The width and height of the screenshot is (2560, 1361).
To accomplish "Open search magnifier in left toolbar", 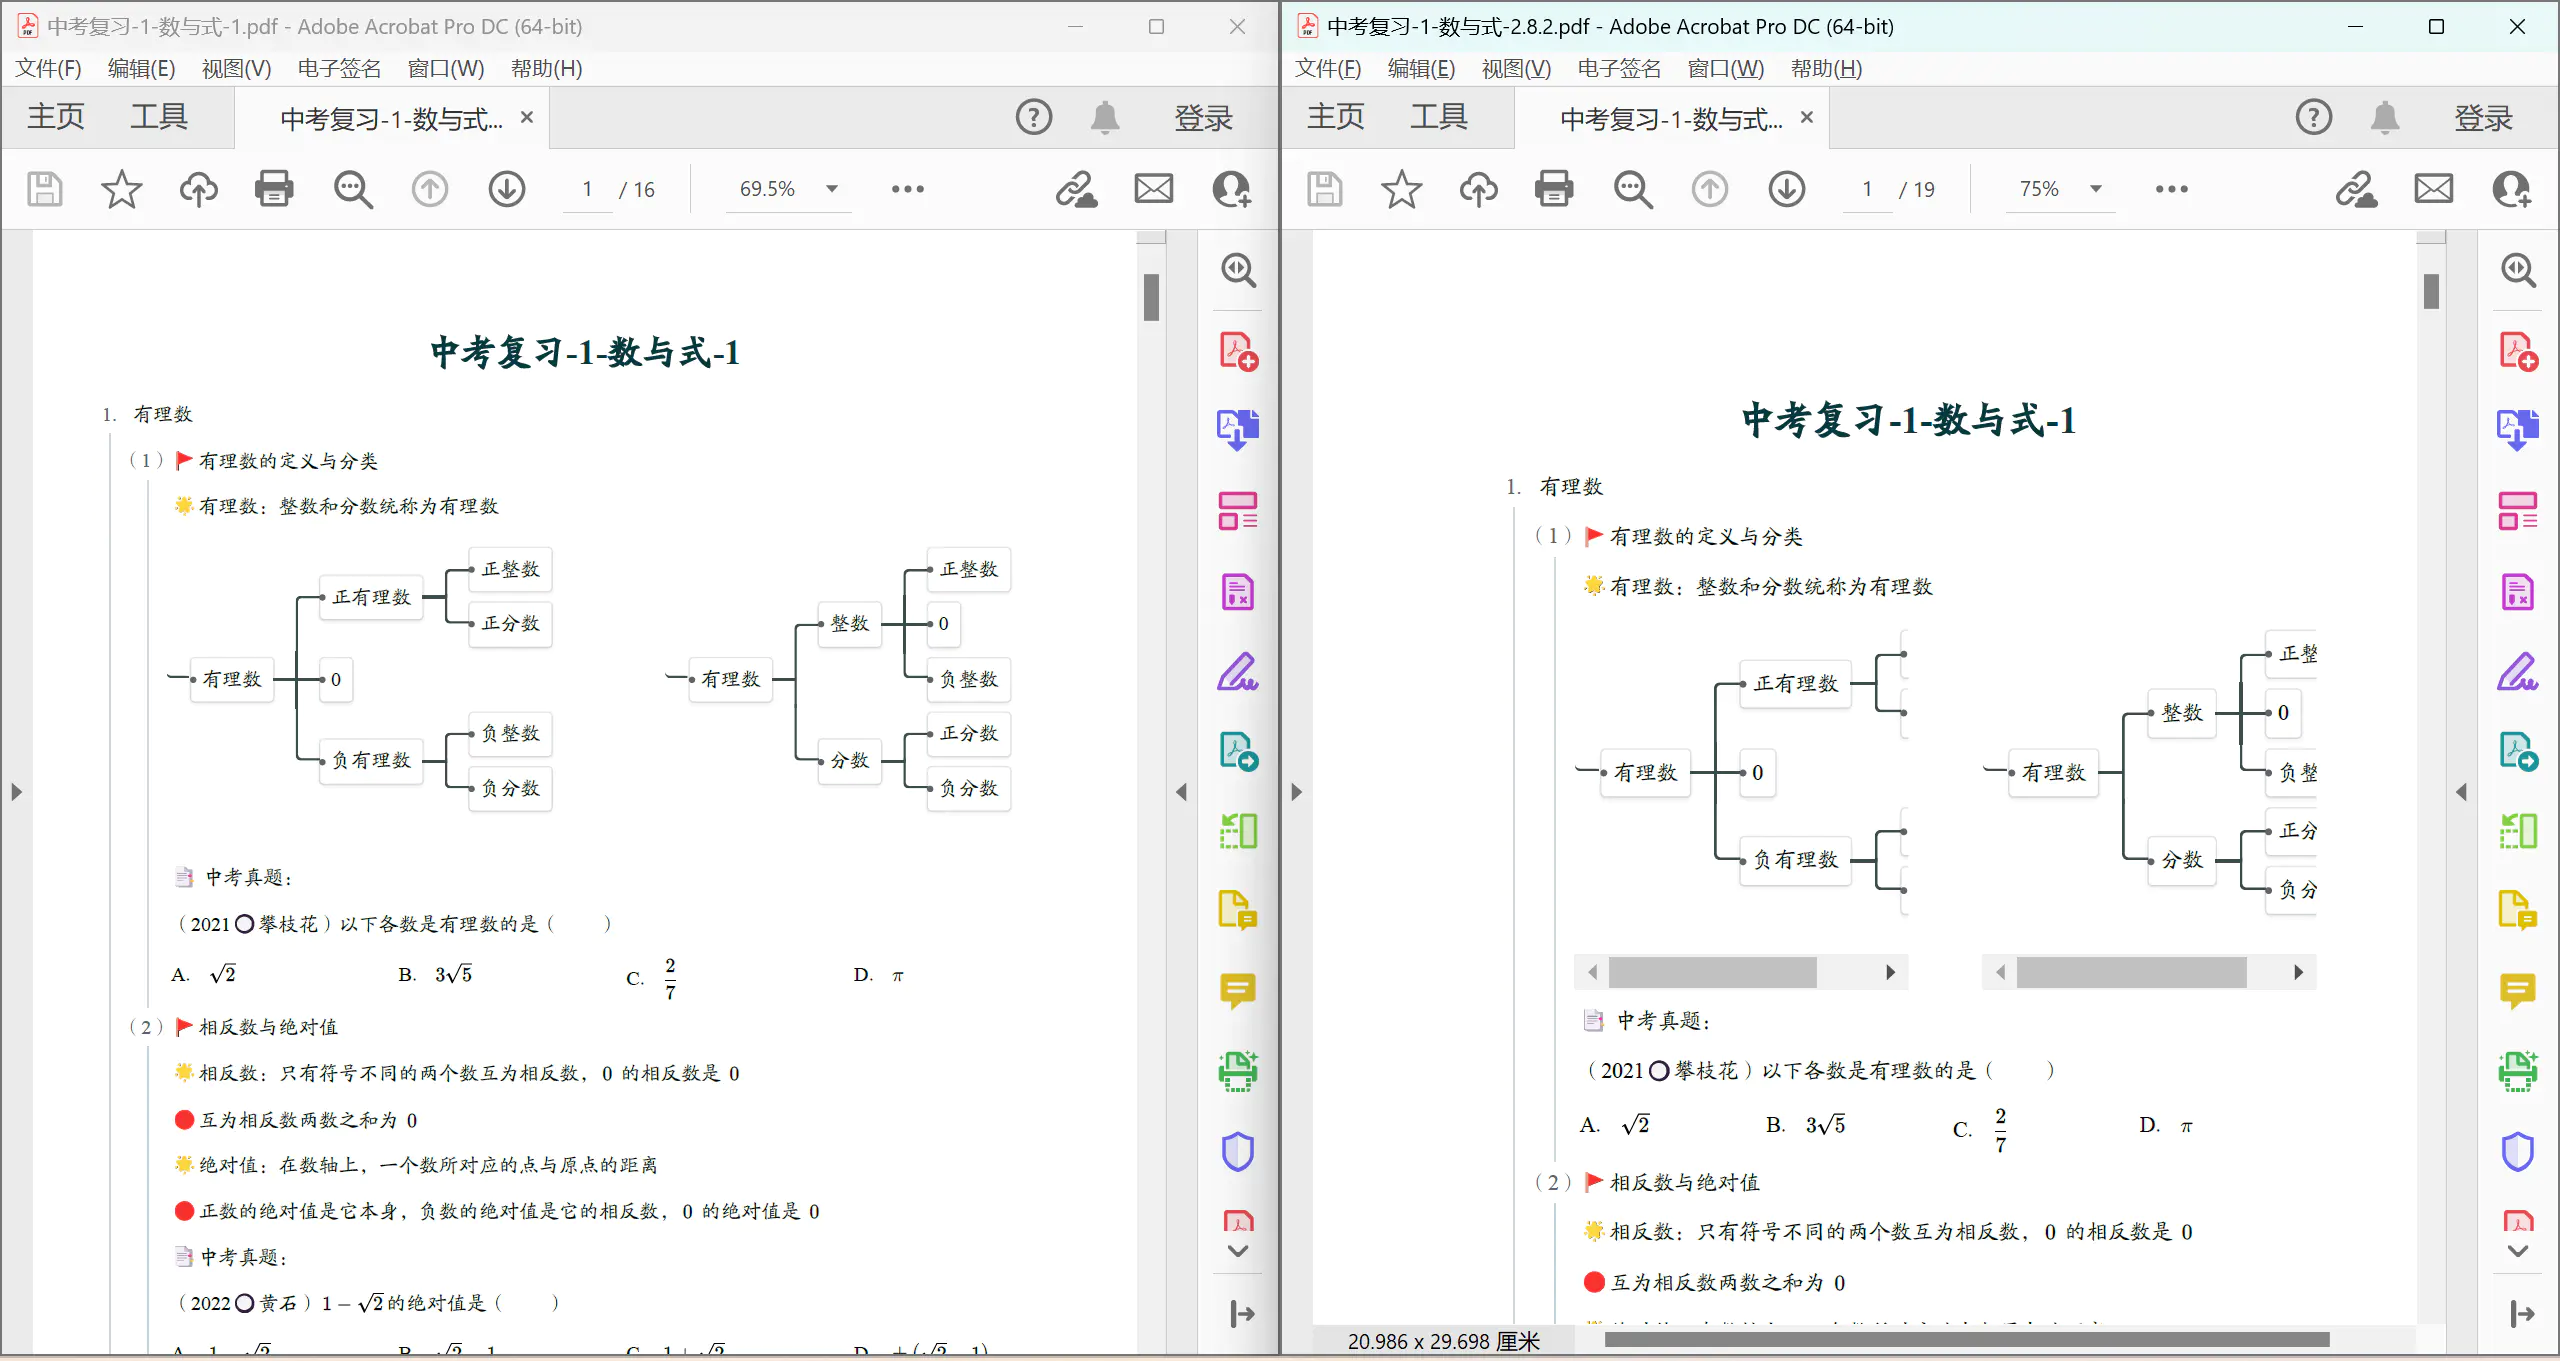I will coord(352,189).
